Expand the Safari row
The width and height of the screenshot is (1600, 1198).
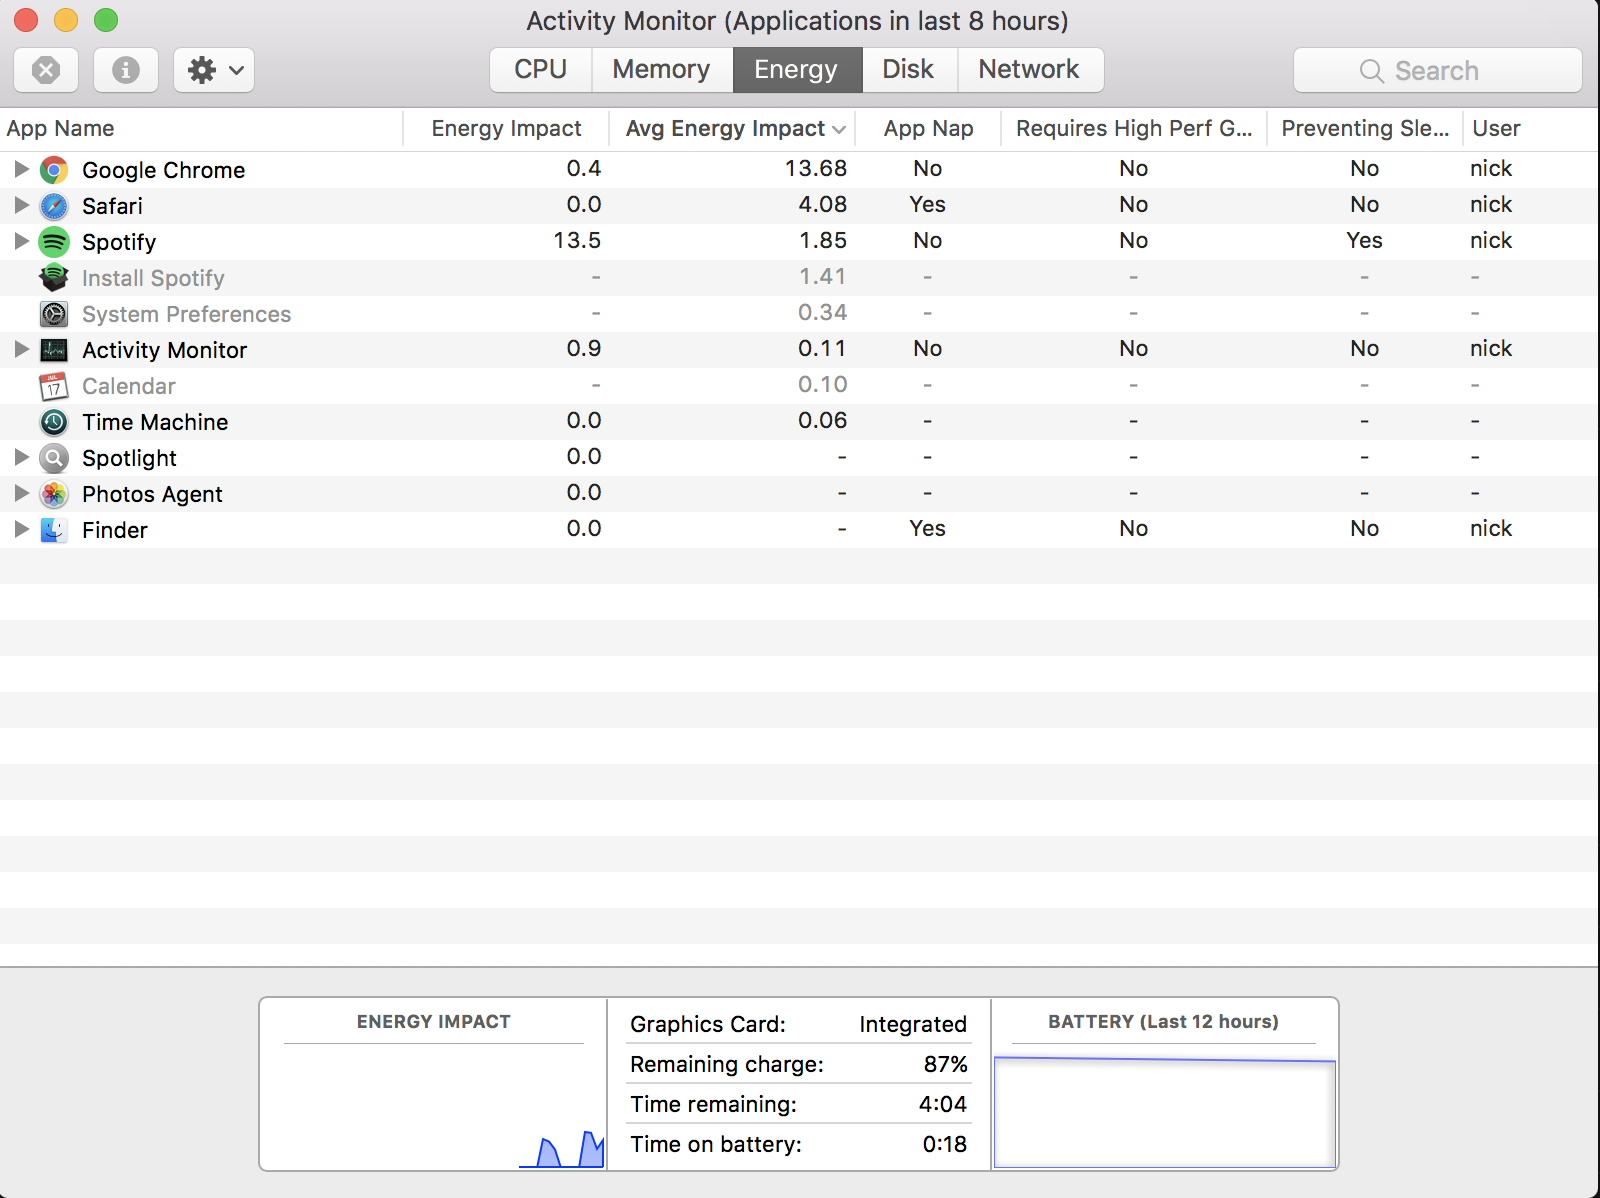click(21, 205)
